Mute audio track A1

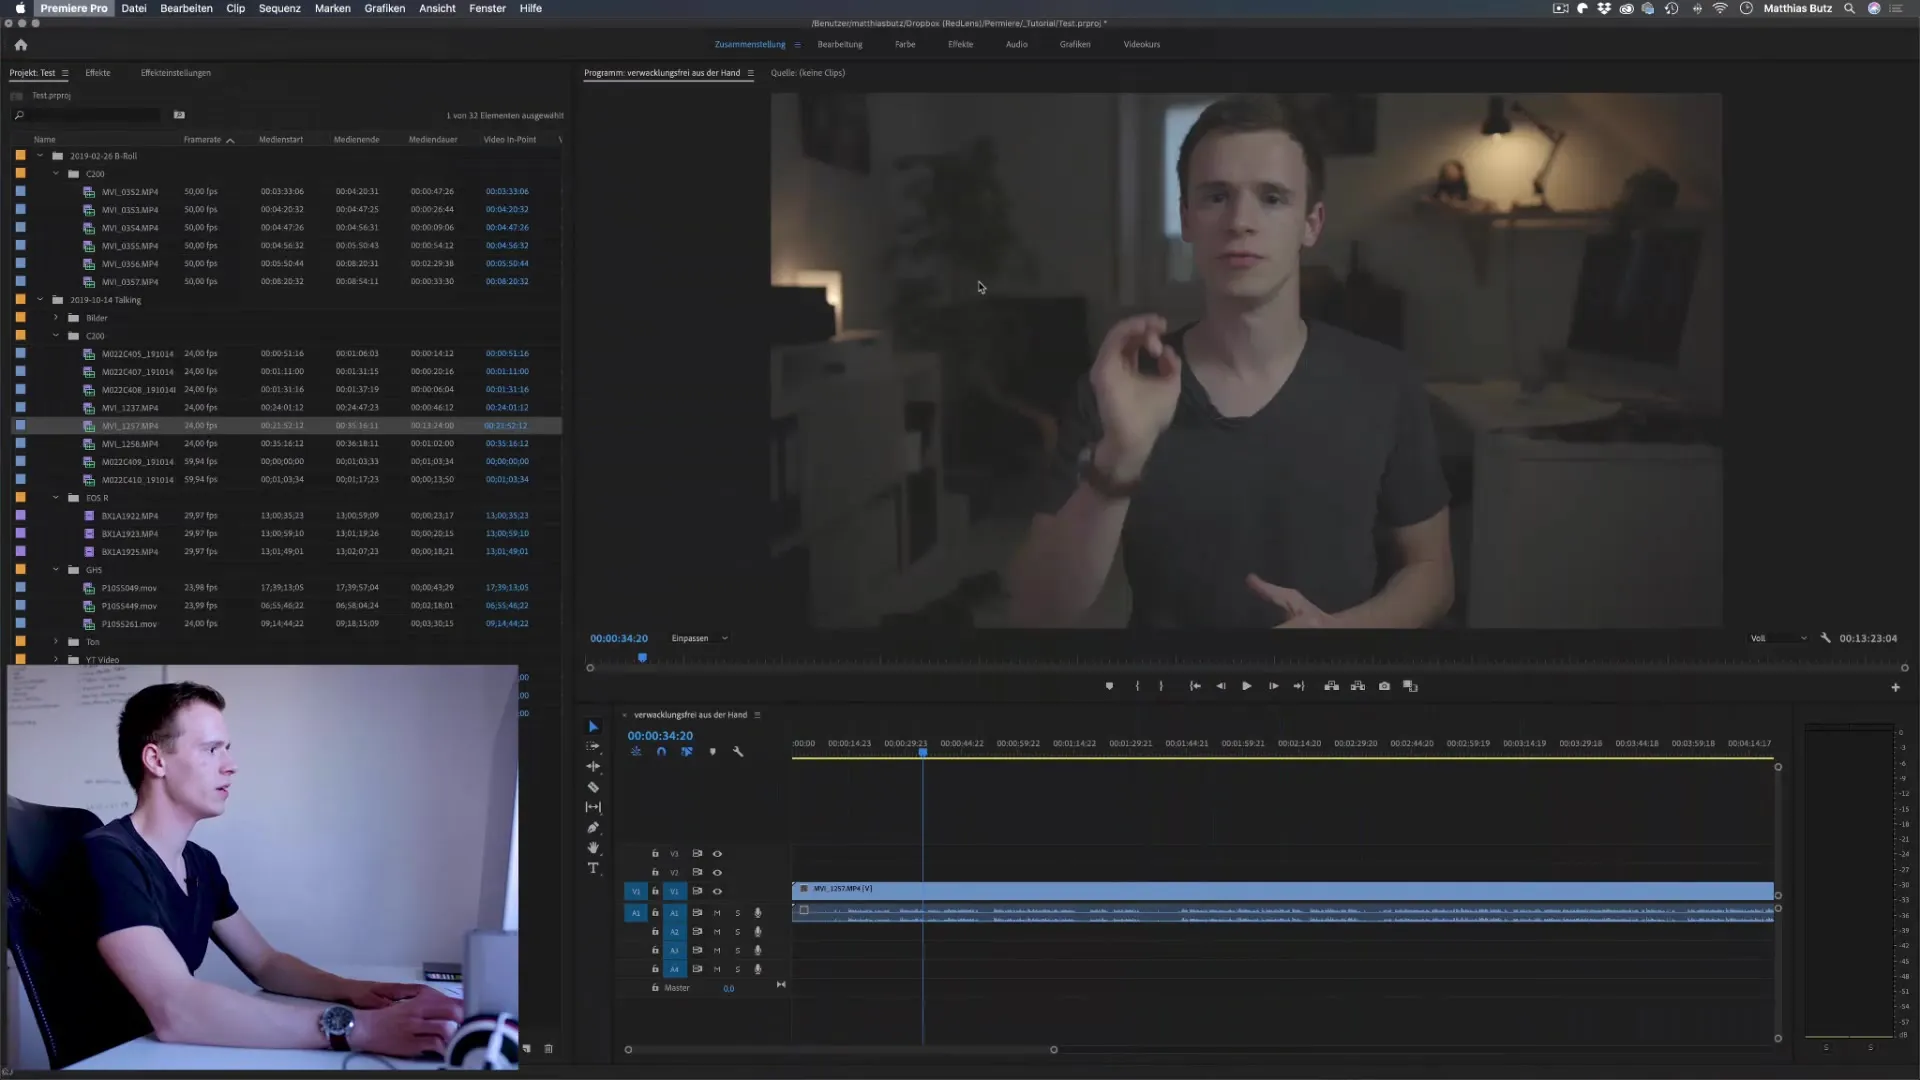coord(717,913)
